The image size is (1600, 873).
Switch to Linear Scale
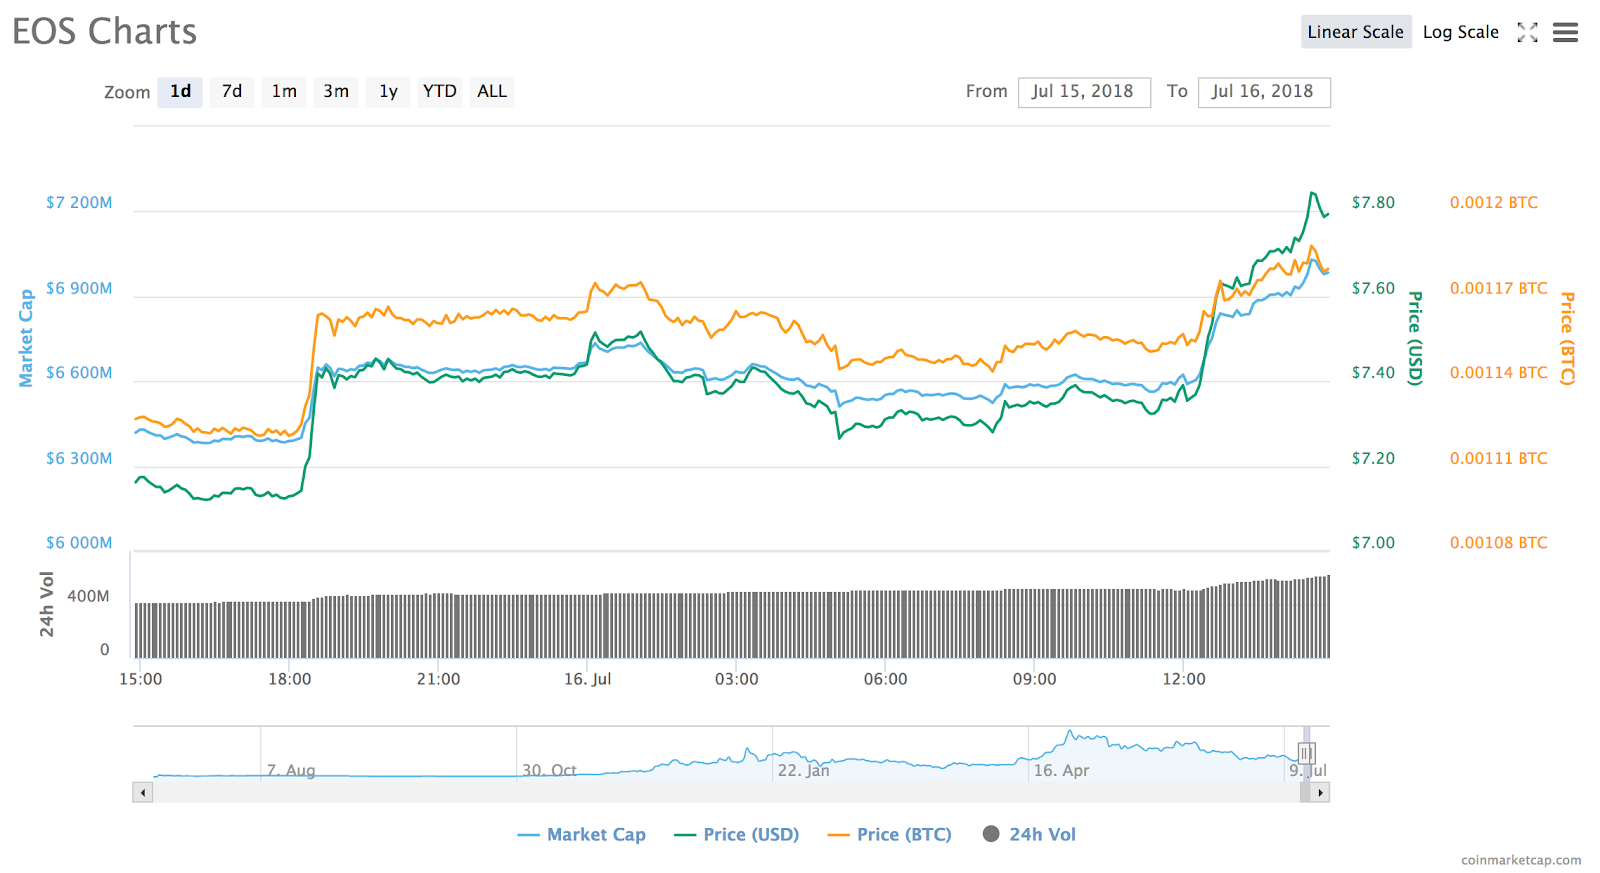coord(1355,32)
